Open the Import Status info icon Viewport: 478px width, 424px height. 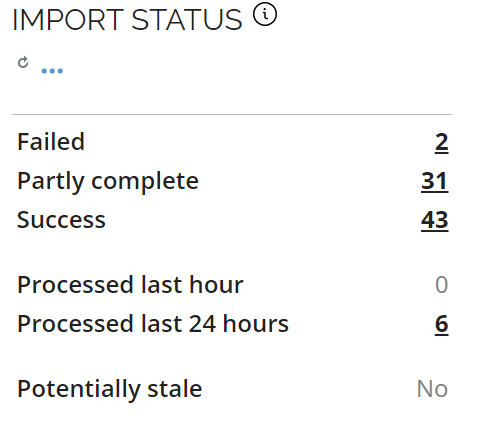[x=265, y=14]
